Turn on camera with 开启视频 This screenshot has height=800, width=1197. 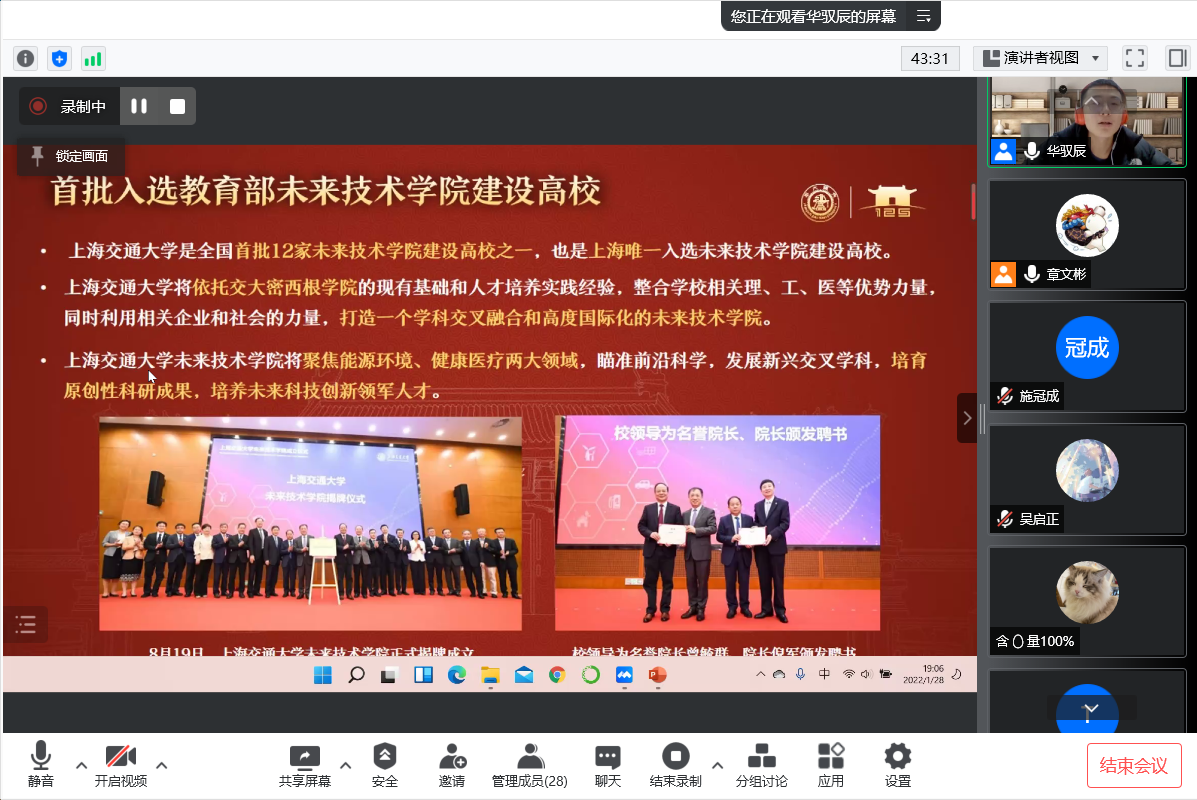121,765
